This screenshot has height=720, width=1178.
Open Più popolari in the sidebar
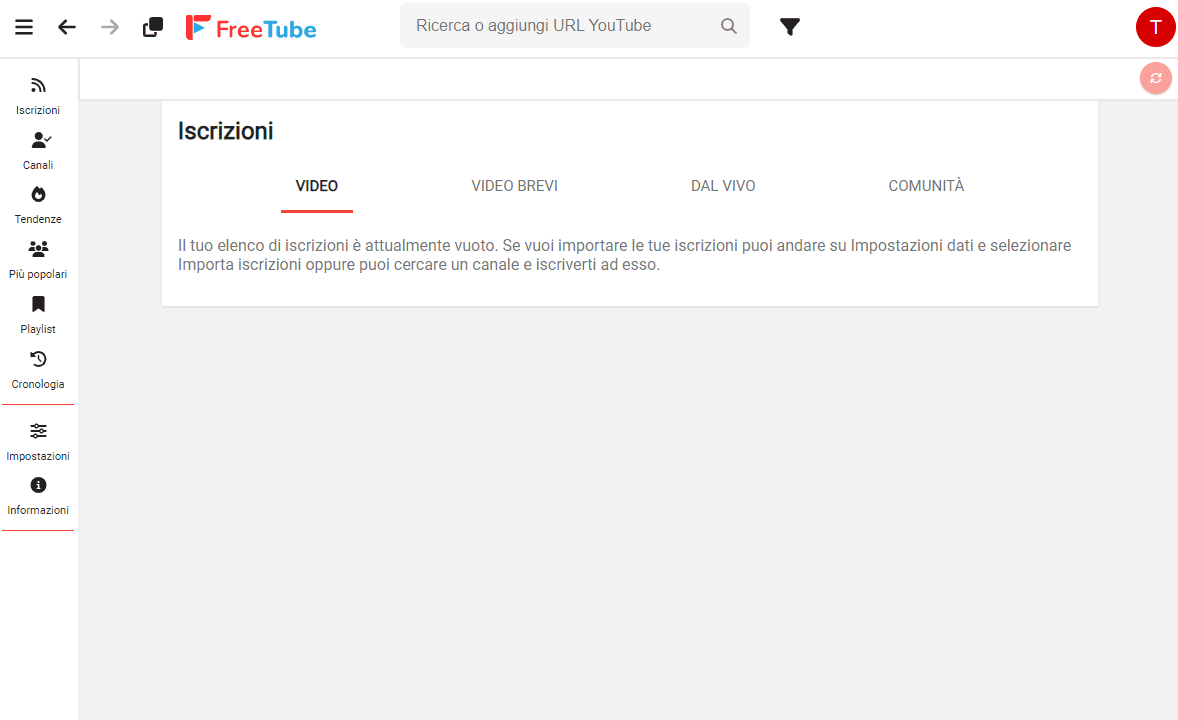(x=38, y=260)
